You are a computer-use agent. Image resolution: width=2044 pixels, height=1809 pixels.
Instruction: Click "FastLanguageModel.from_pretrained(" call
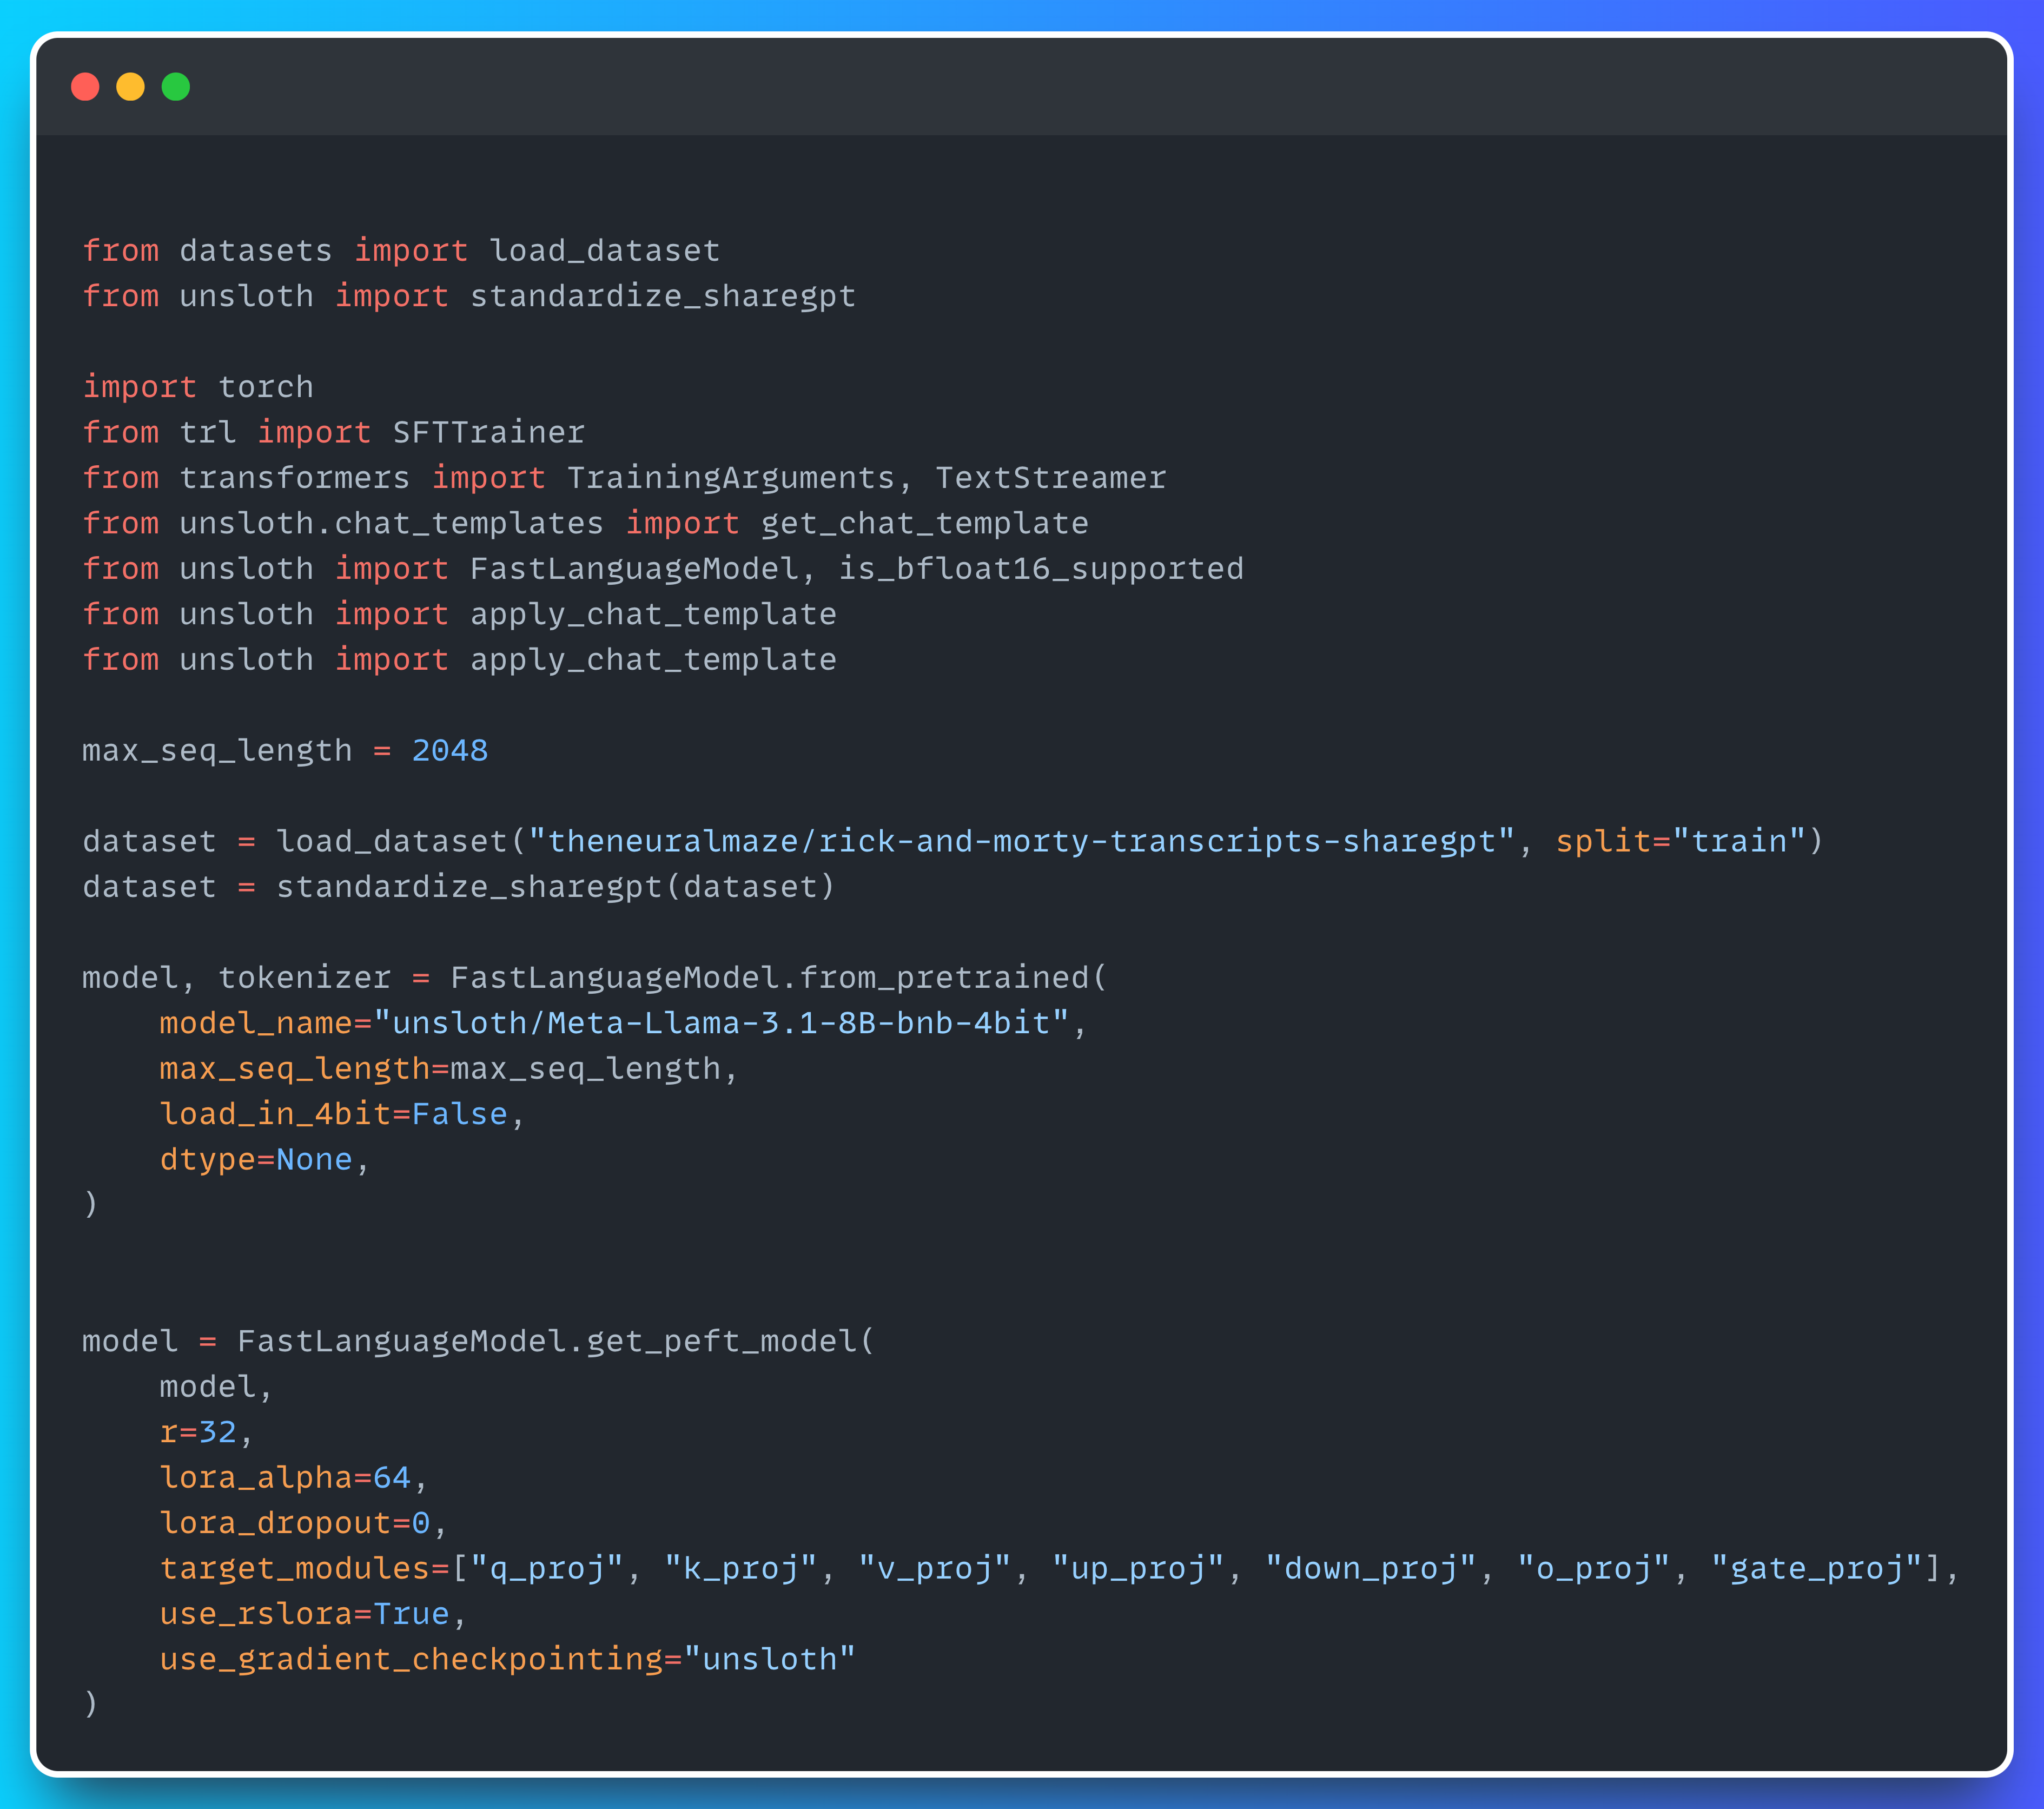tap(779, 978)
